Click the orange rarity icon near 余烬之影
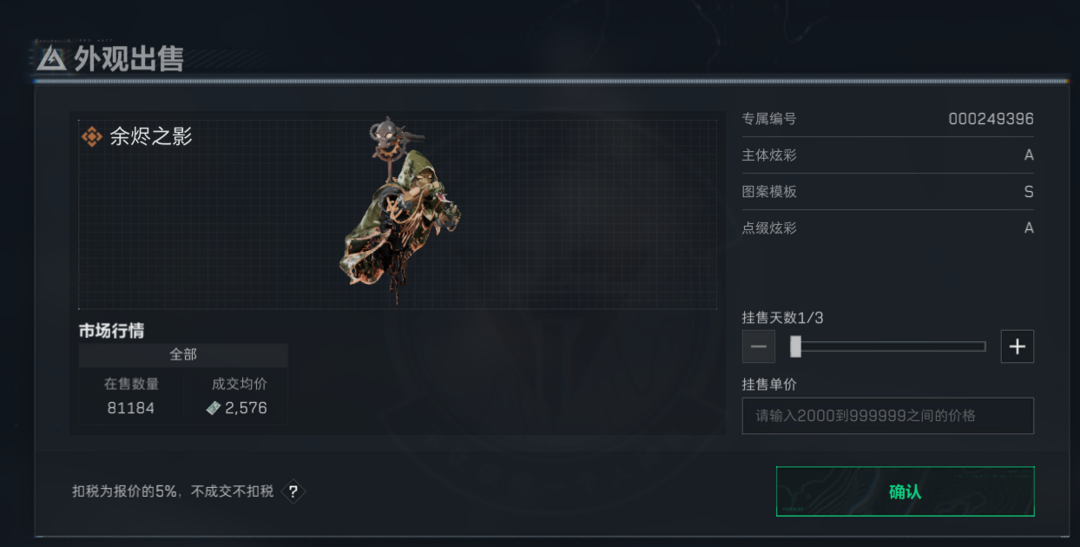Viewport: 1080px width, 547px height. pos(92,136)
